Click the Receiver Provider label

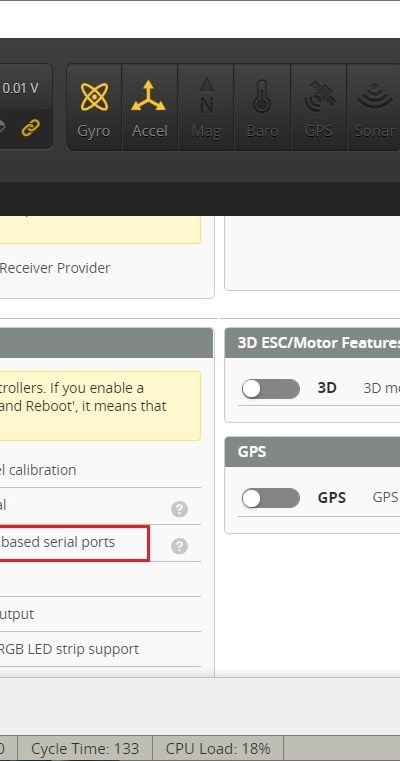[x=55, y=268]
